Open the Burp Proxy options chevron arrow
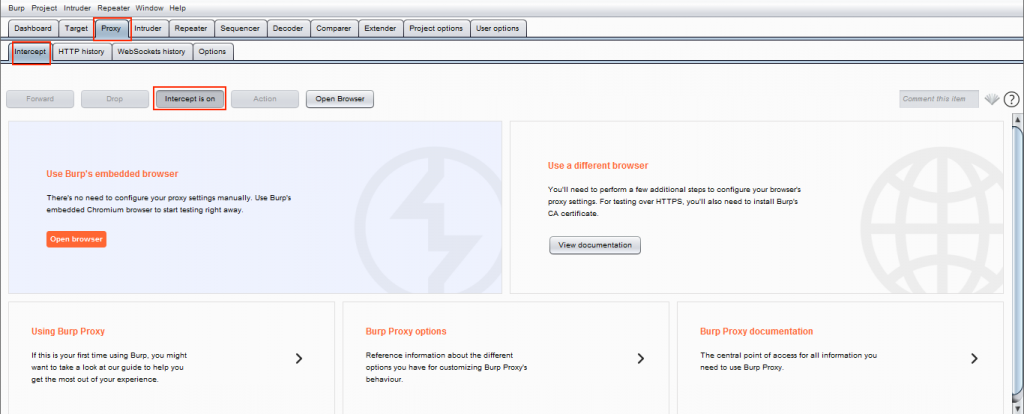 [x=641, y=358]
